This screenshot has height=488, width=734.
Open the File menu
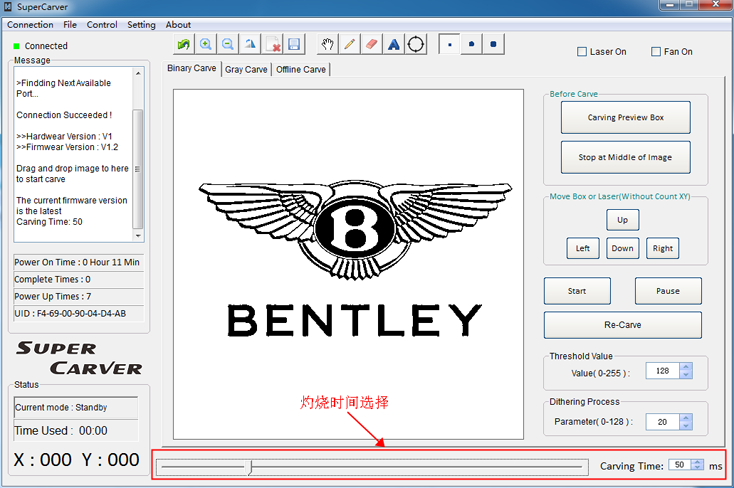(x=70, y=25)
